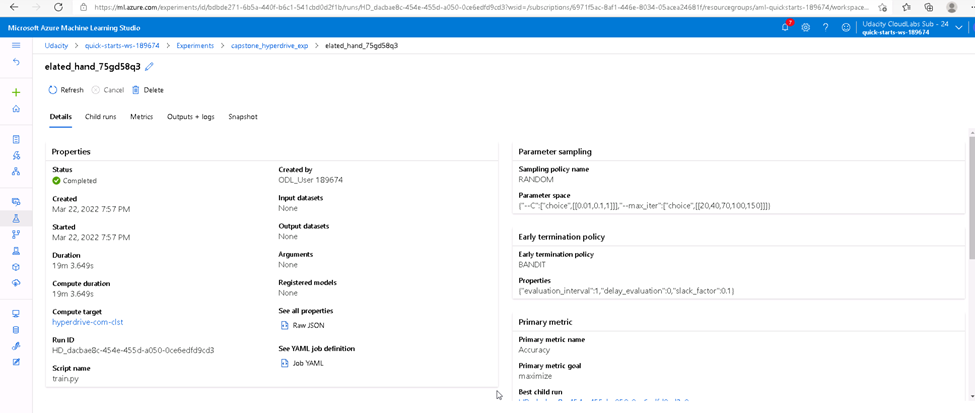Click the pencil-square icon at sidebar bottom
The image size is (975, 413).
point(16,362)
